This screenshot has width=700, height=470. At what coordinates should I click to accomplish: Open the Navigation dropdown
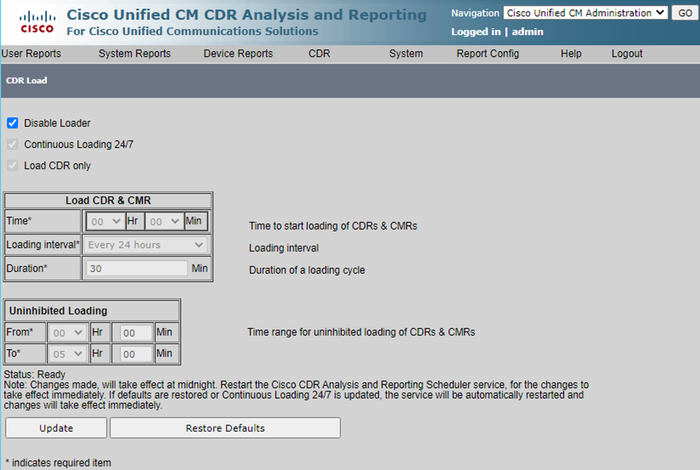pos(585,13)
